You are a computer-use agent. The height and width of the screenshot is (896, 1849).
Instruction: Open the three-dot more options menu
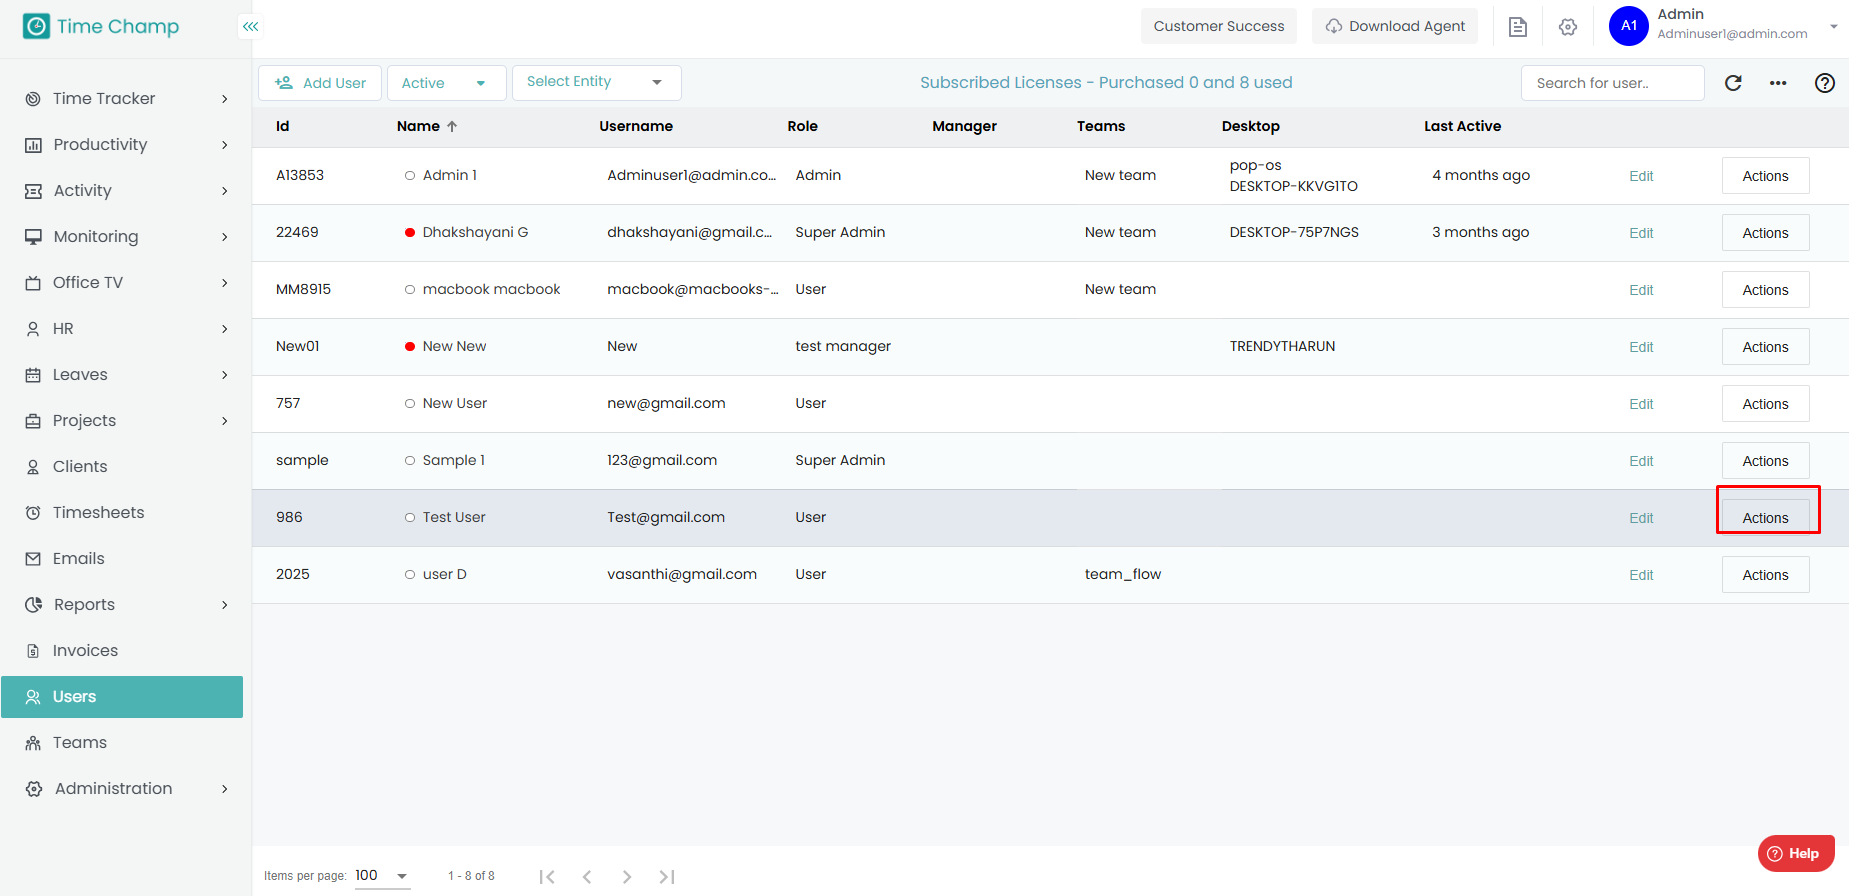[1778, 83]
